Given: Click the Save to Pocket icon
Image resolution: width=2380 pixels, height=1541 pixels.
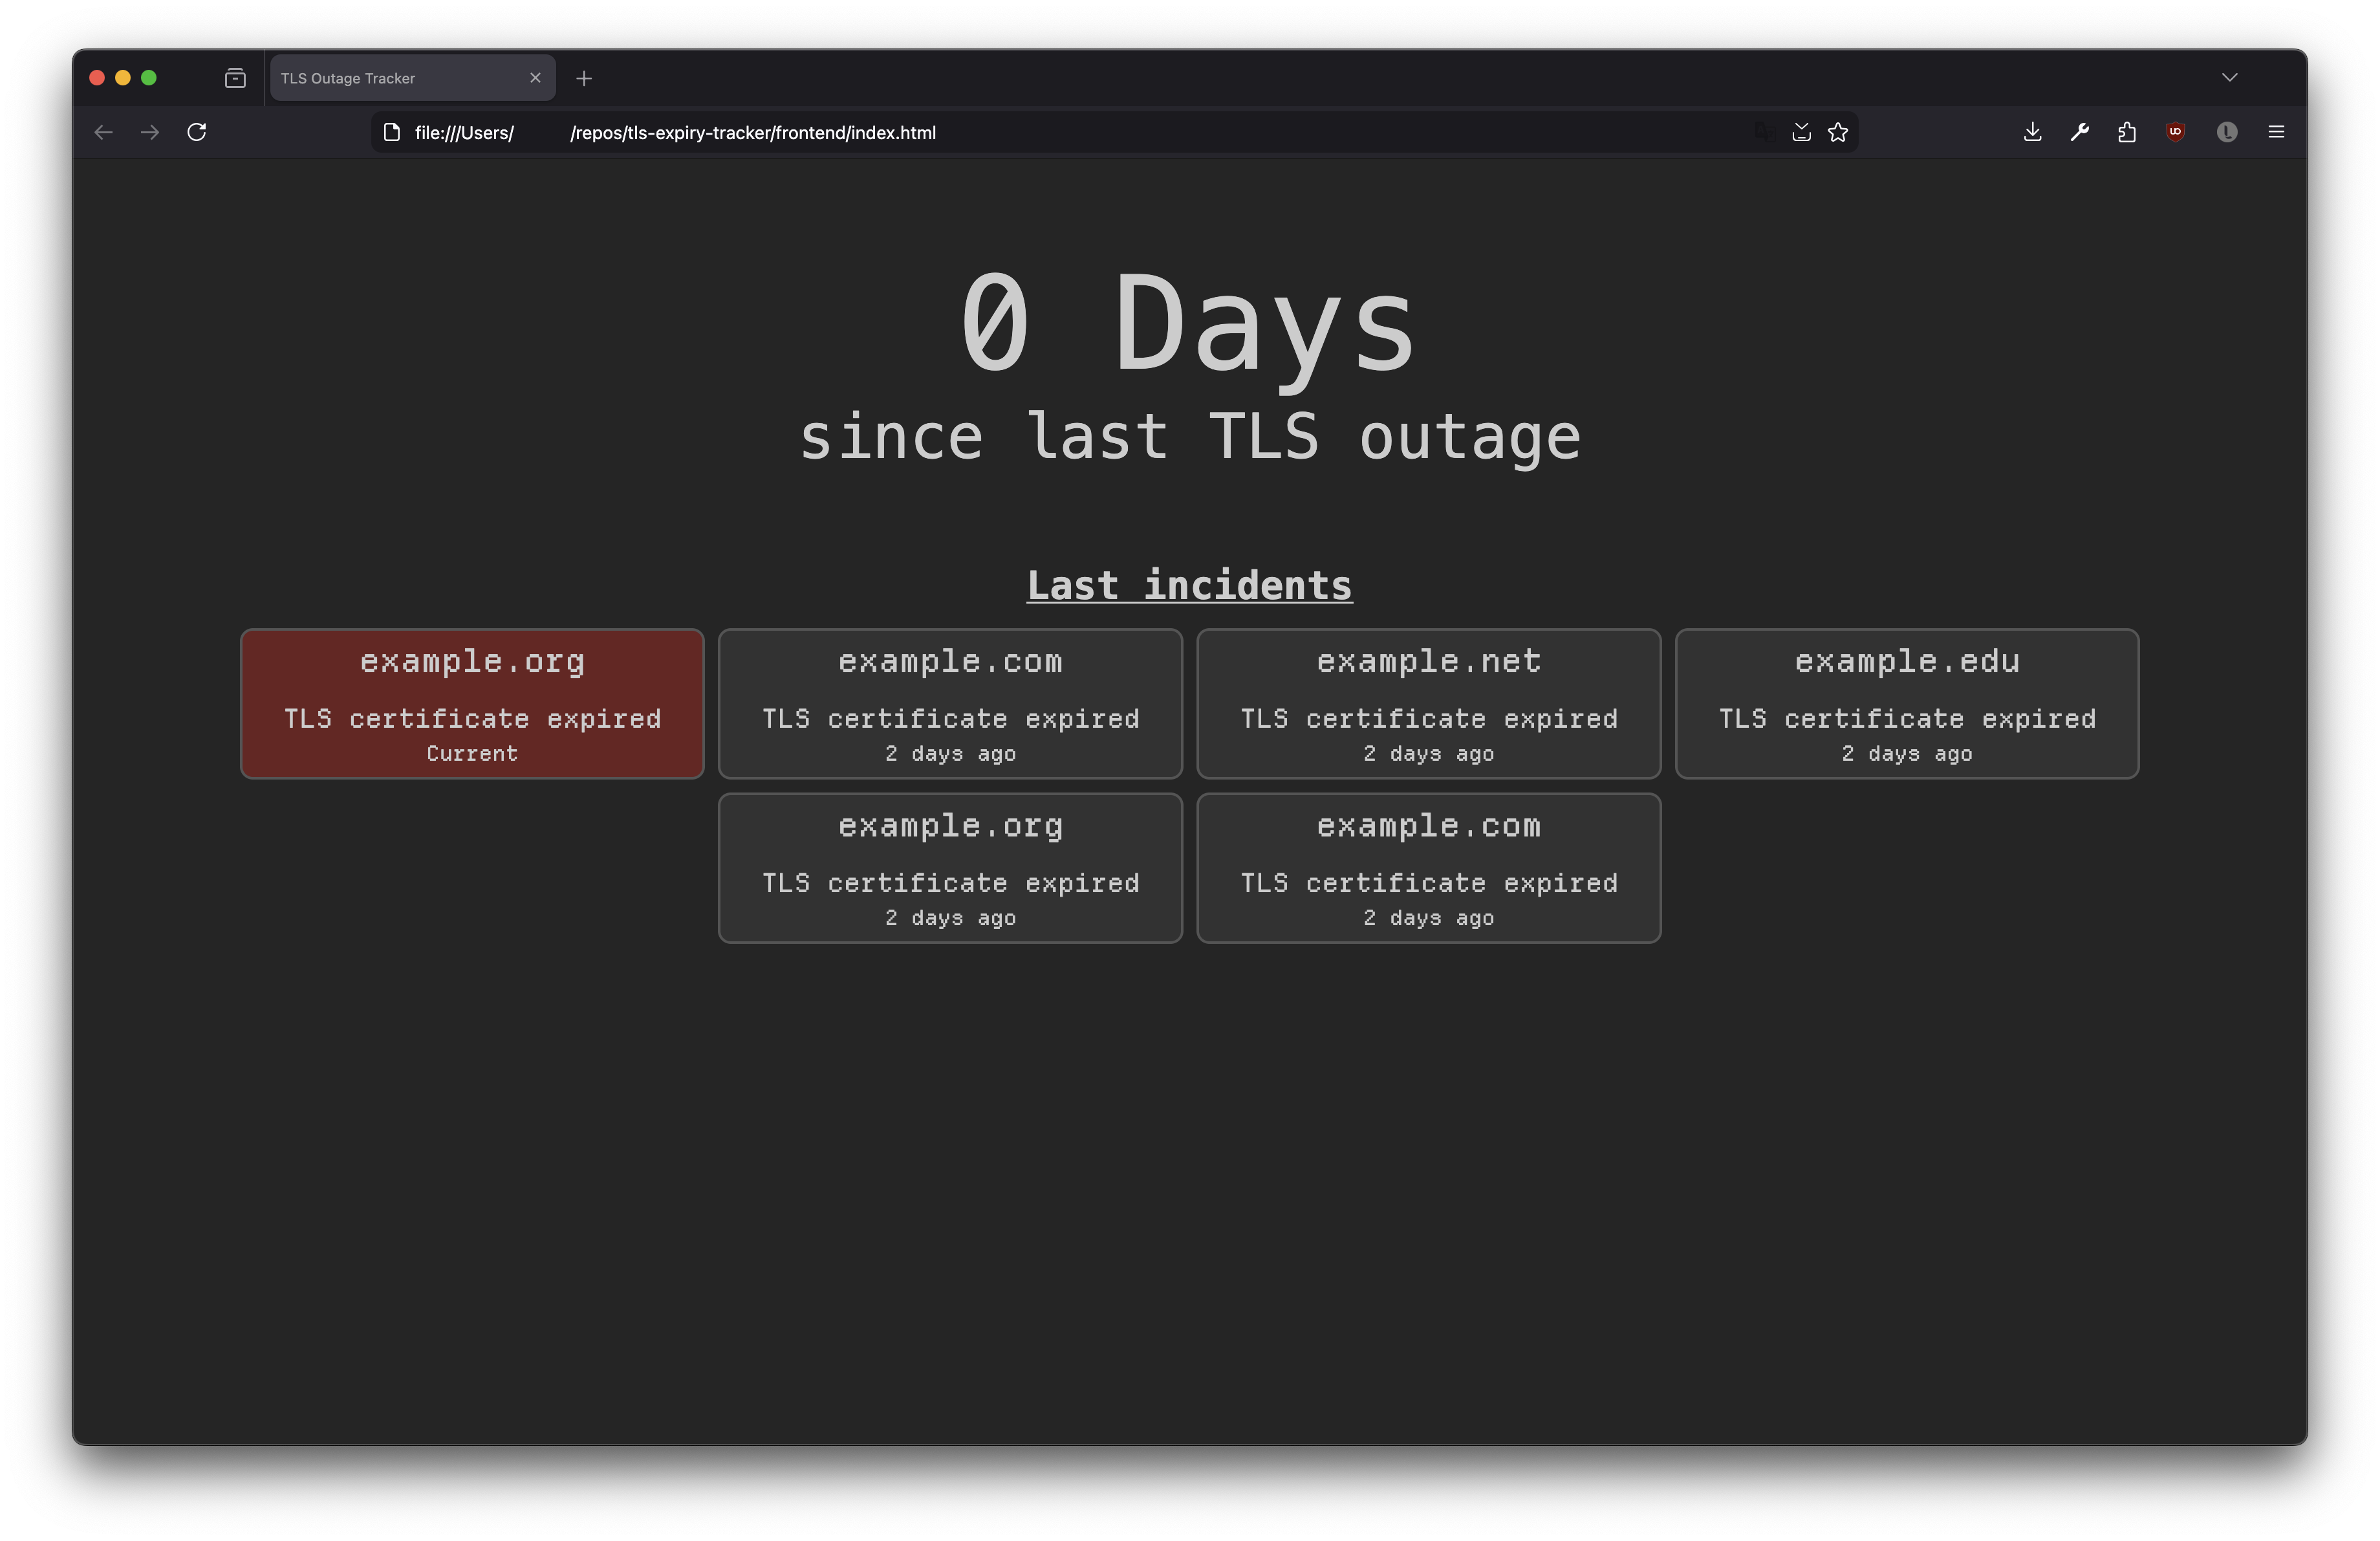Looking at the screenshot, I should pyautogui.click(x=1801, y=132).
